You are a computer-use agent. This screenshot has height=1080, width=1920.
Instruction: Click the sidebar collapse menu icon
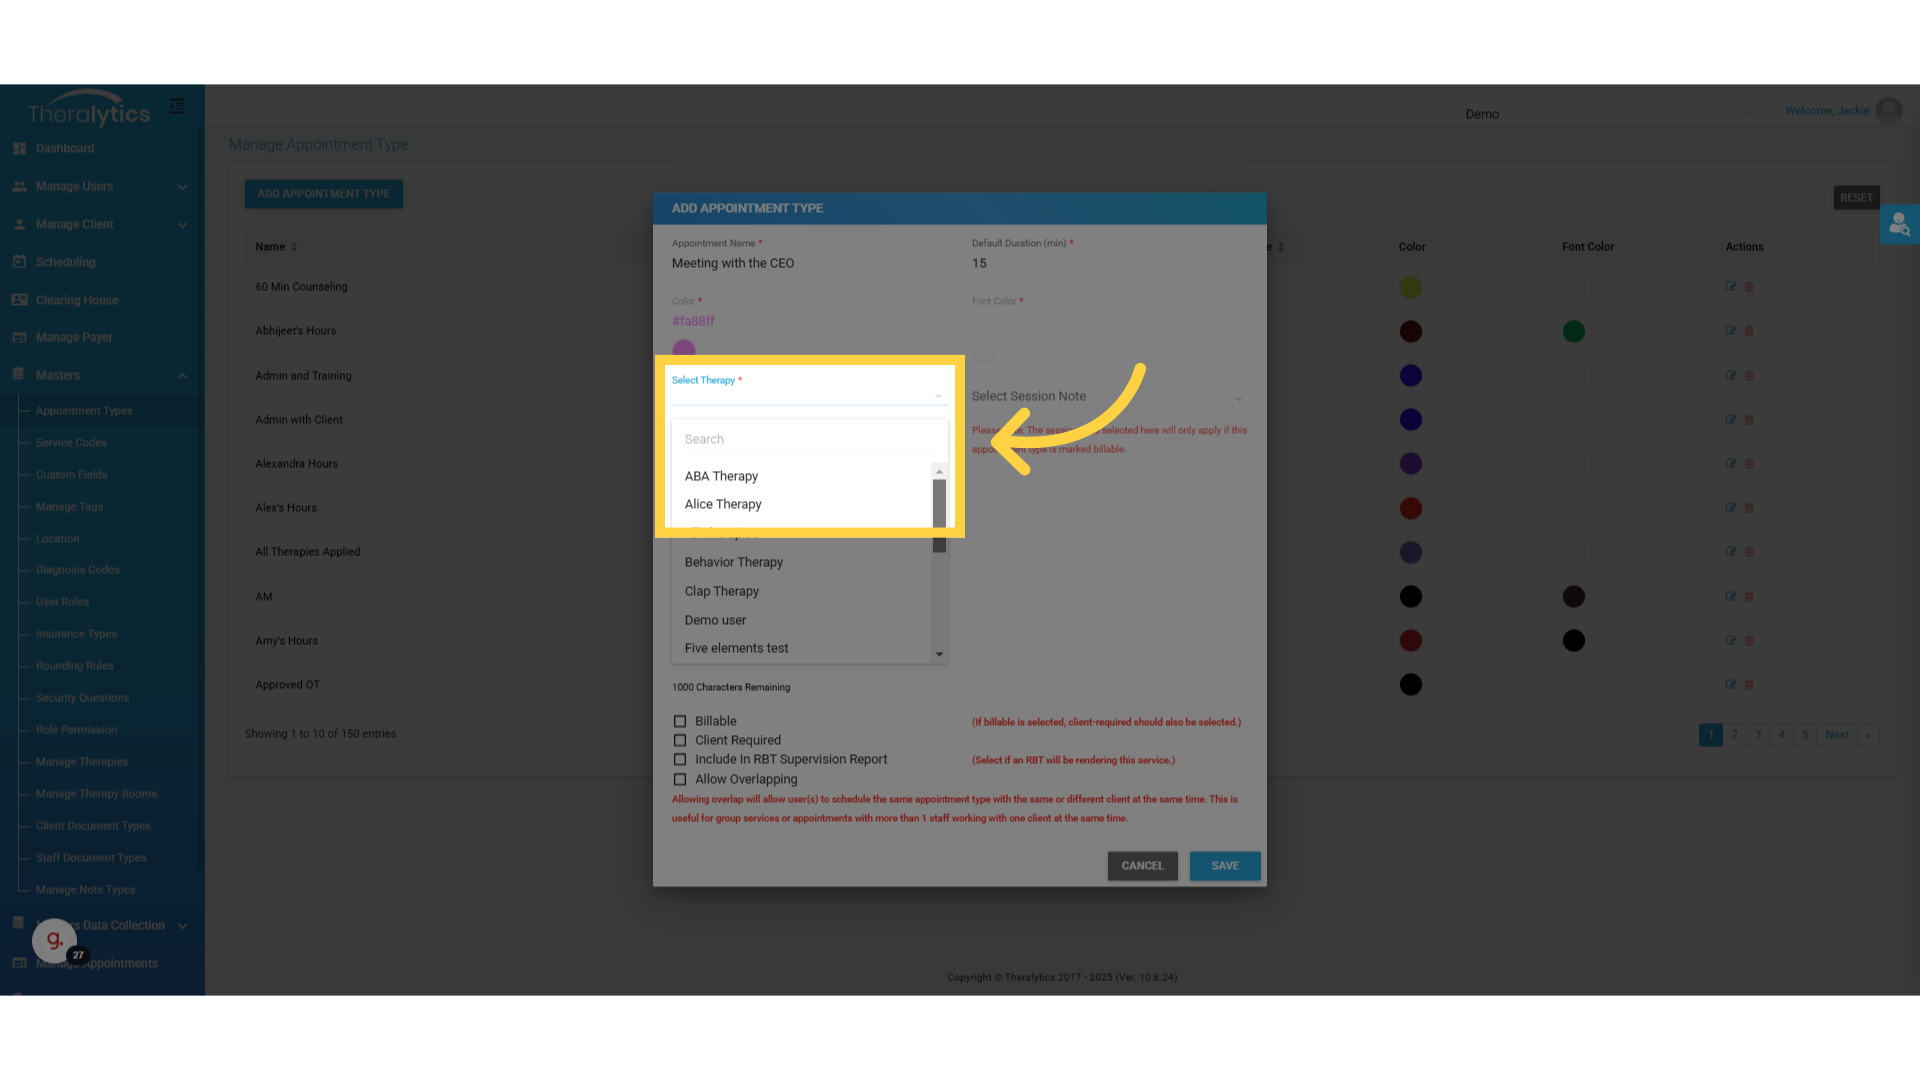coord(177,106)
